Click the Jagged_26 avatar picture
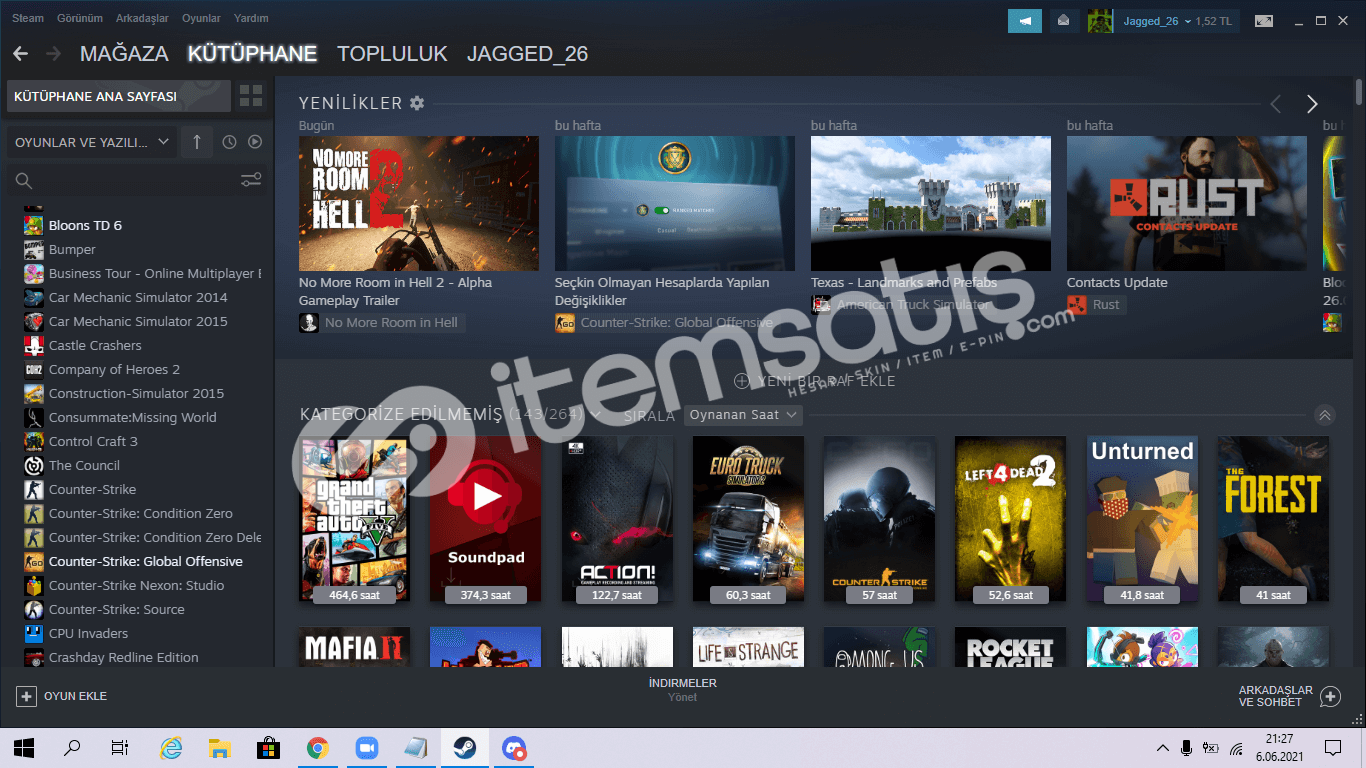 [1100, 20]
